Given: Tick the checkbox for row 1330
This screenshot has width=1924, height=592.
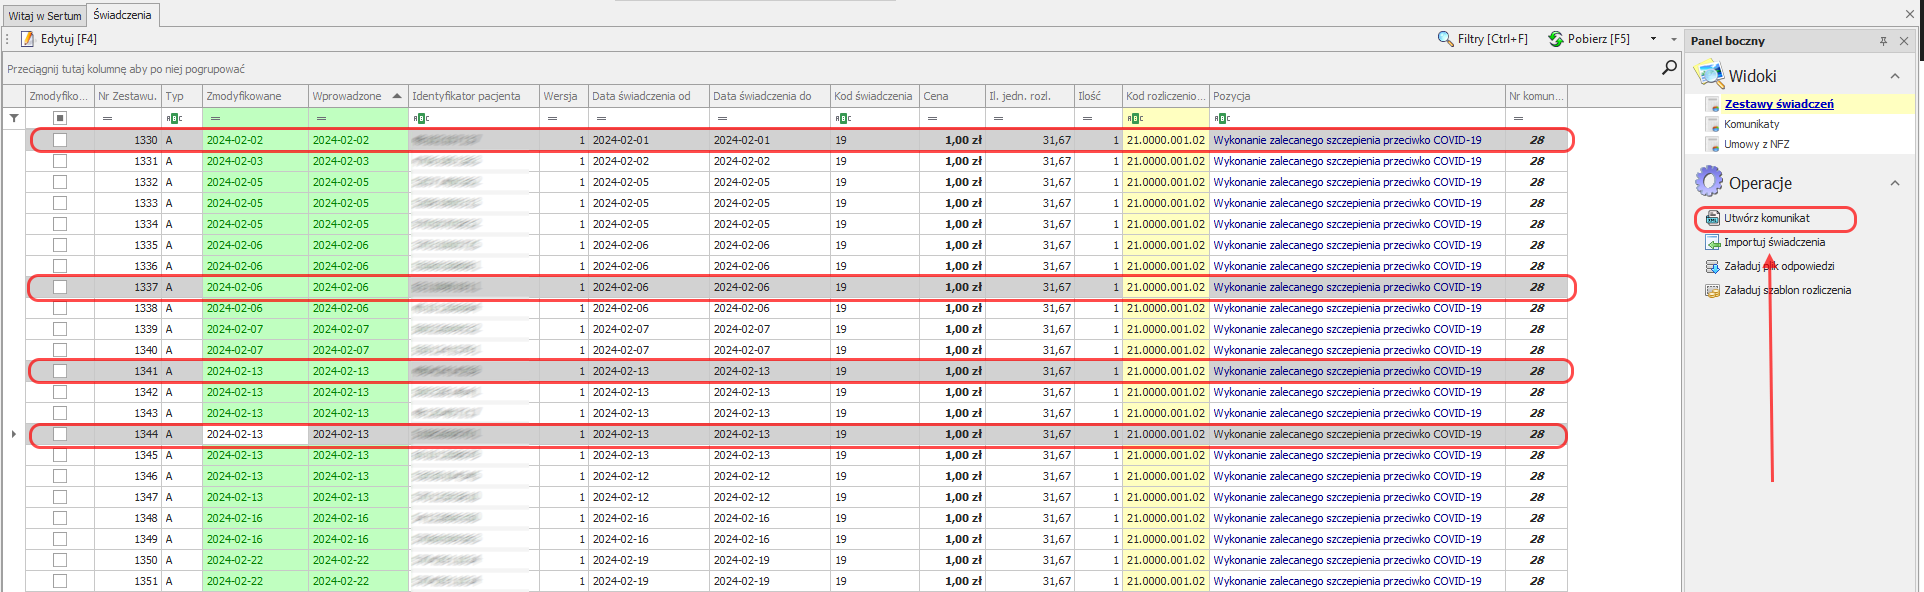Looking at the screenshot, I should click(60, 141).
